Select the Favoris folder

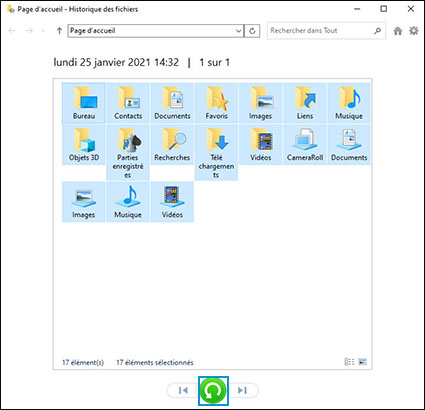tap(216, 103)
